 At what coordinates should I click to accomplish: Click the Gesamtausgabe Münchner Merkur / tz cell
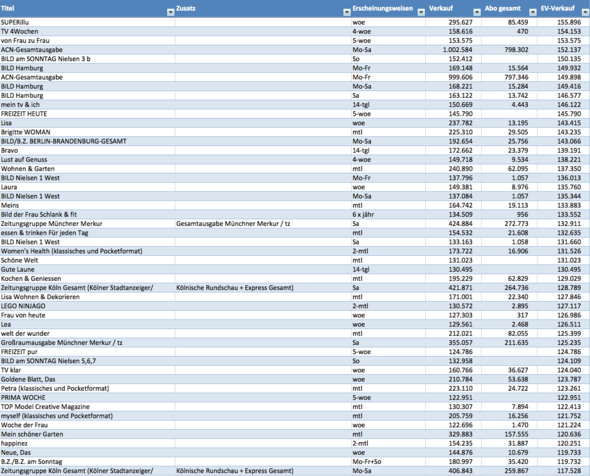[263, 224]
